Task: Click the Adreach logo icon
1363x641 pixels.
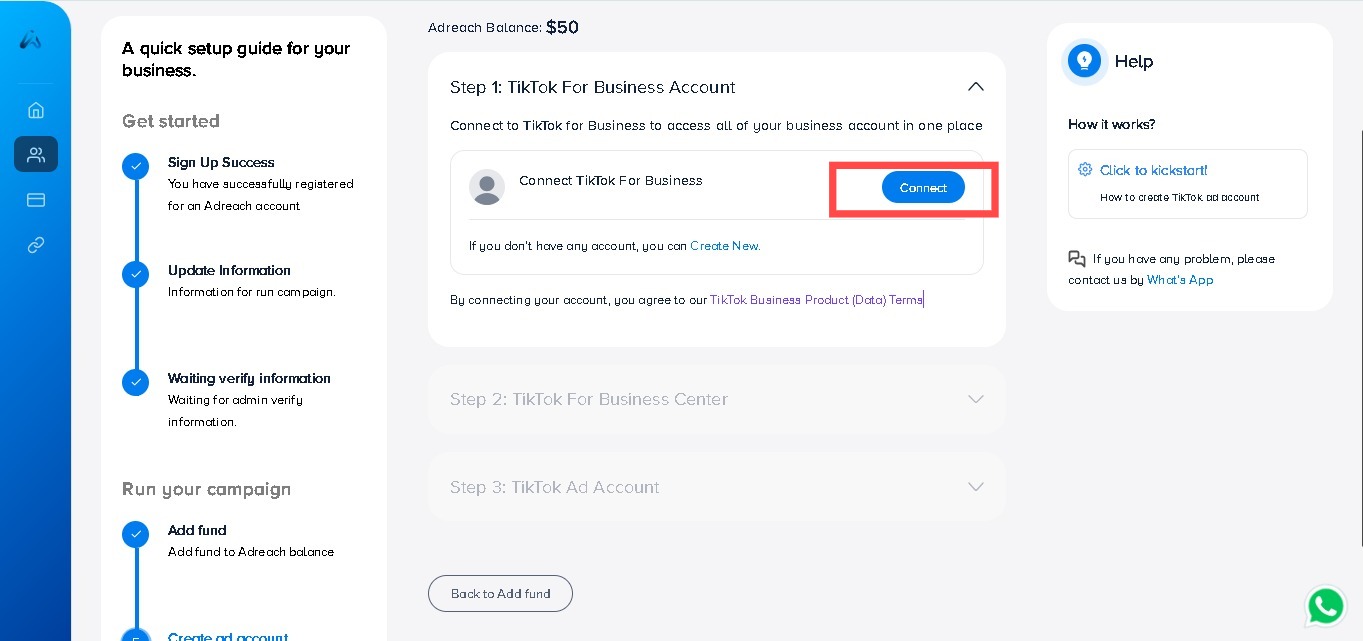Action: (31, 40)
